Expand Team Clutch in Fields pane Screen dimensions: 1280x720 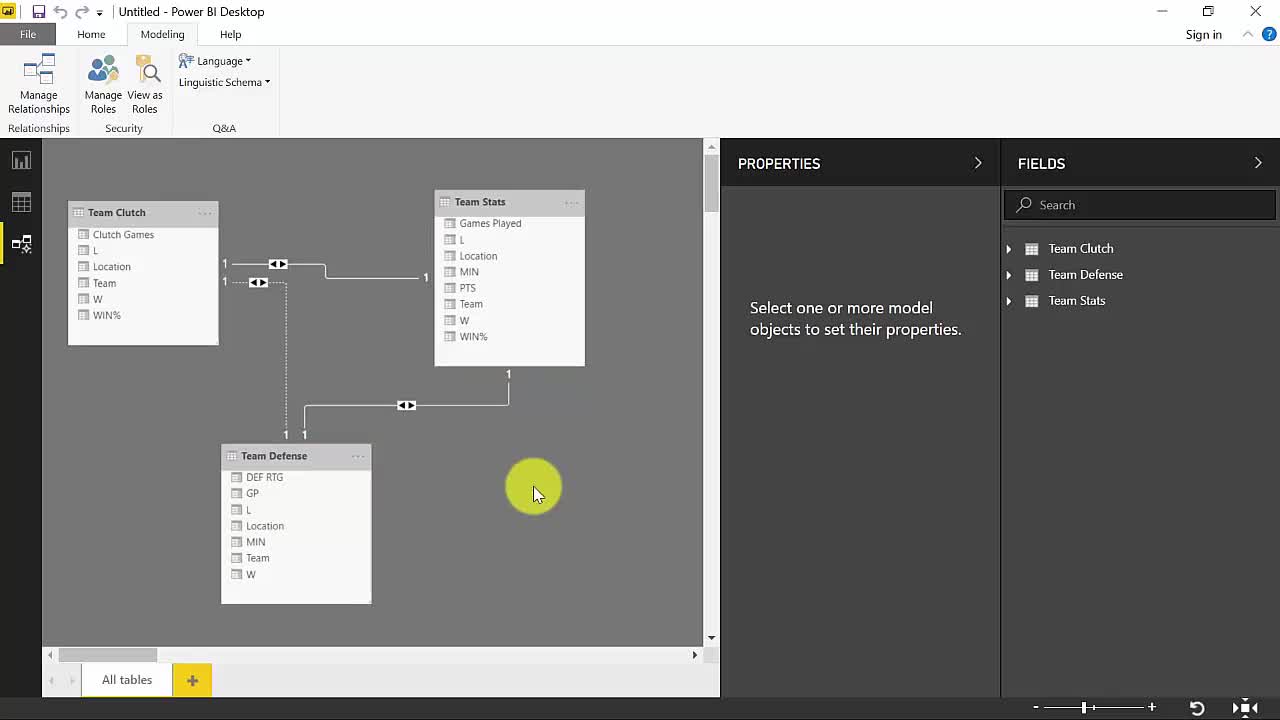[1008, 249]
